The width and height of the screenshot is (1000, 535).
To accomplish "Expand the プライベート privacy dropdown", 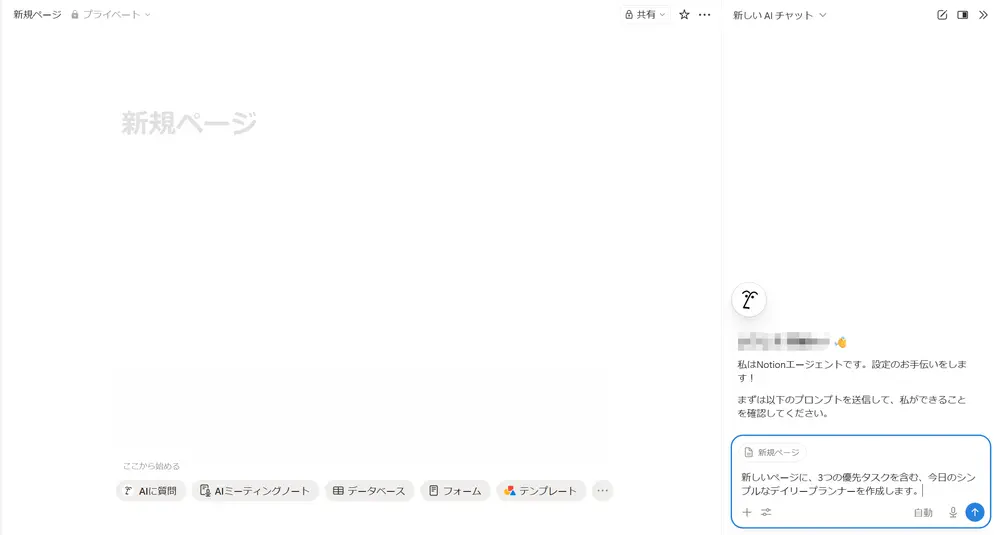I will pyautogui.click(x=110, y=15).
